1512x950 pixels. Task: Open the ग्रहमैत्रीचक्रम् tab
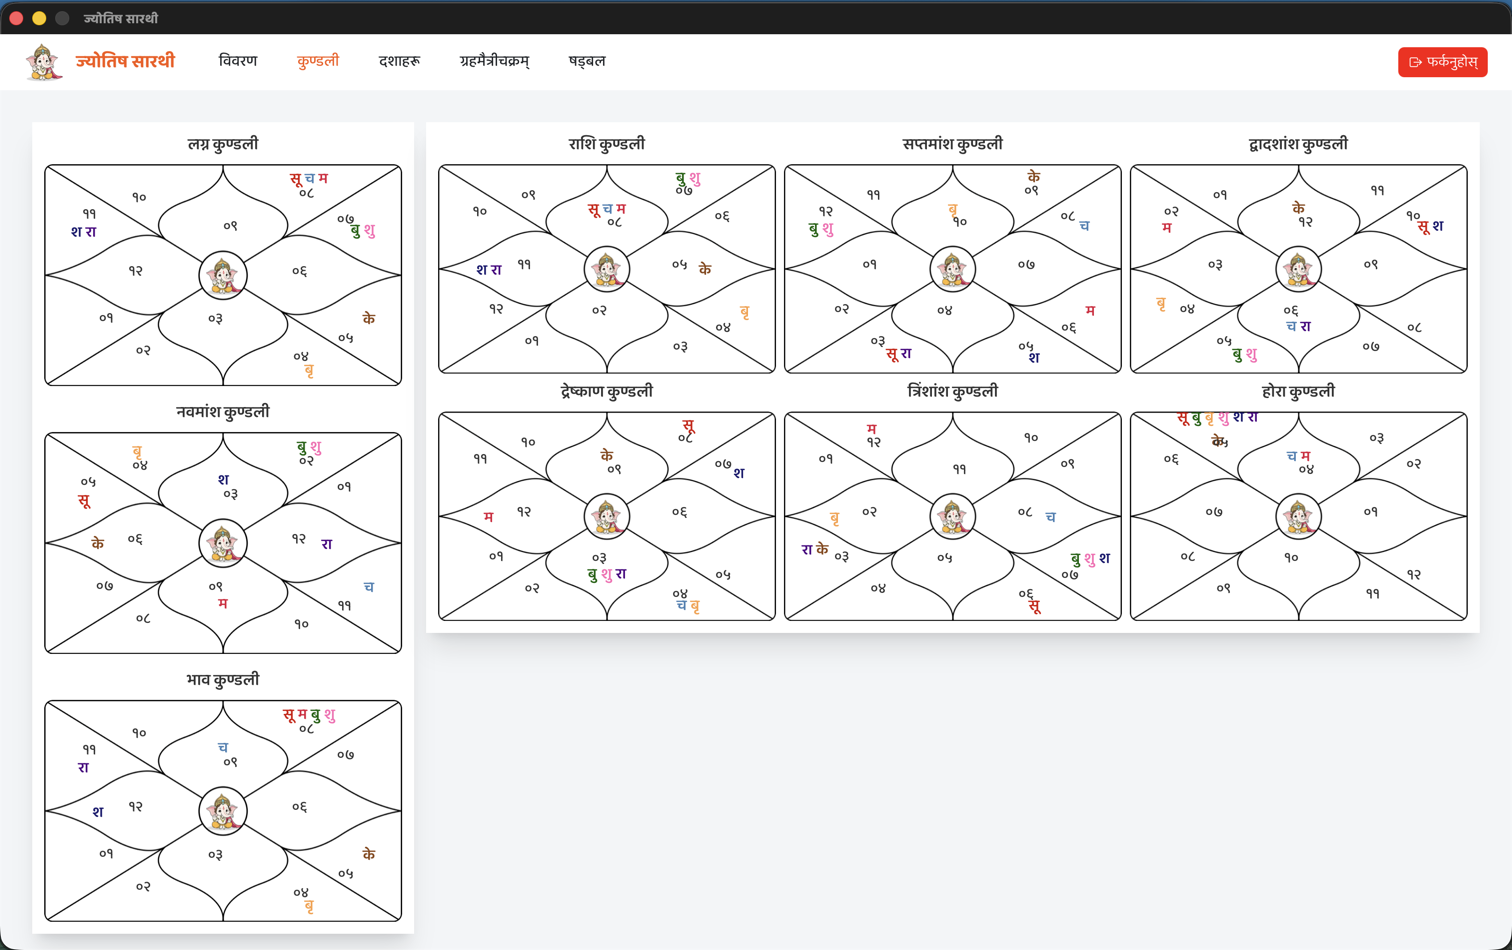tap(494, 61)
